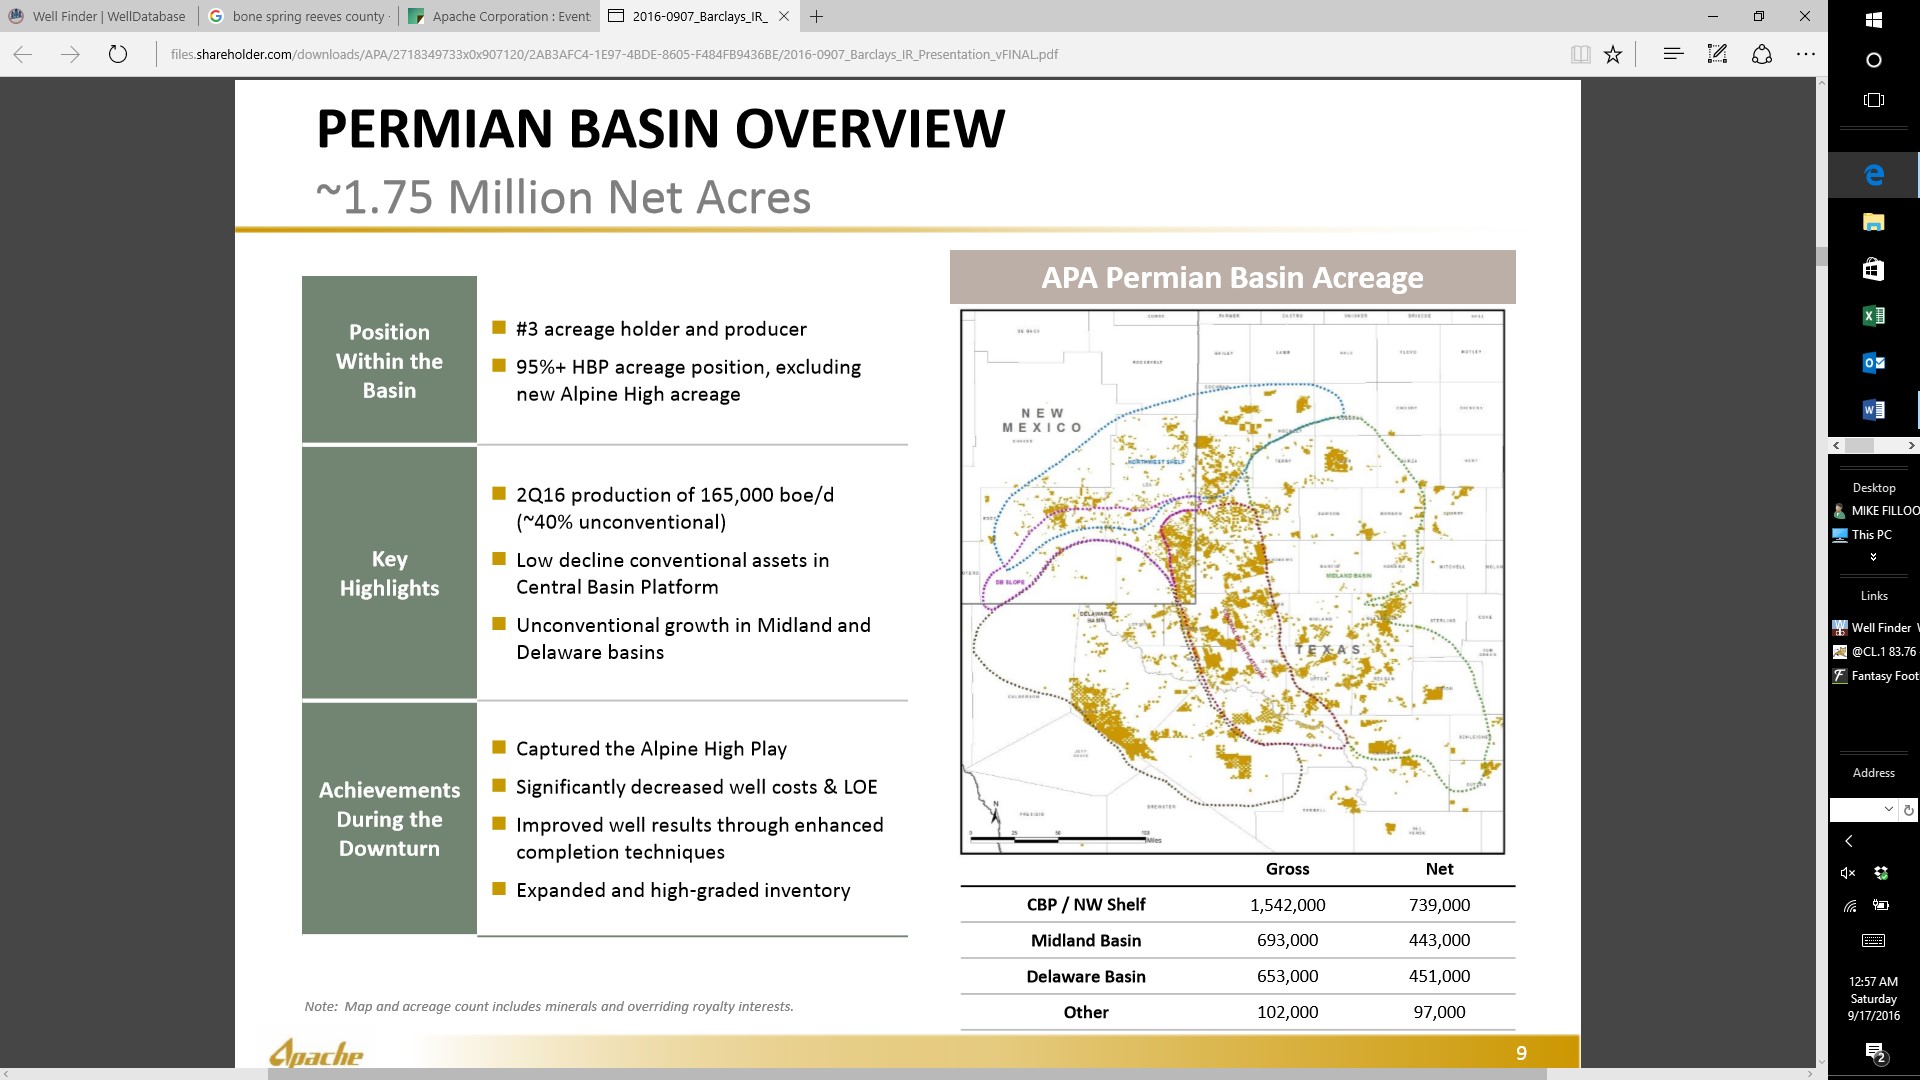
Task: Open Well Finder link in Links toolbar
Action: click(x=1875, y=628)
